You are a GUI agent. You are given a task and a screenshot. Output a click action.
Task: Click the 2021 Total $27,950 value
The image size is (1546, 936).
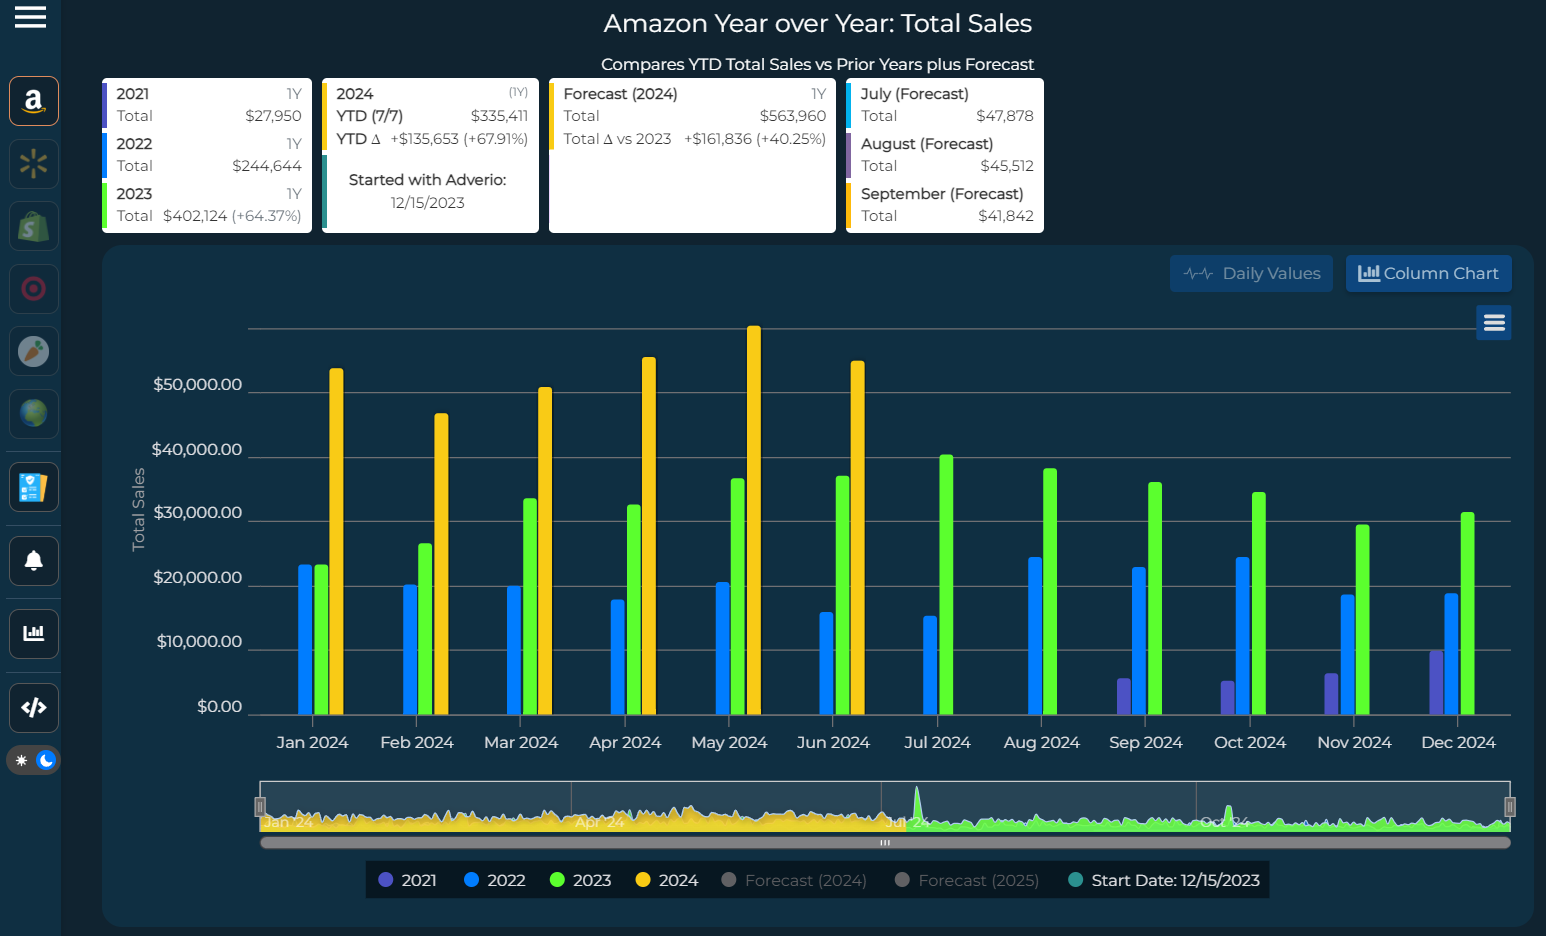pyautogui.click(x=273, y=116)
